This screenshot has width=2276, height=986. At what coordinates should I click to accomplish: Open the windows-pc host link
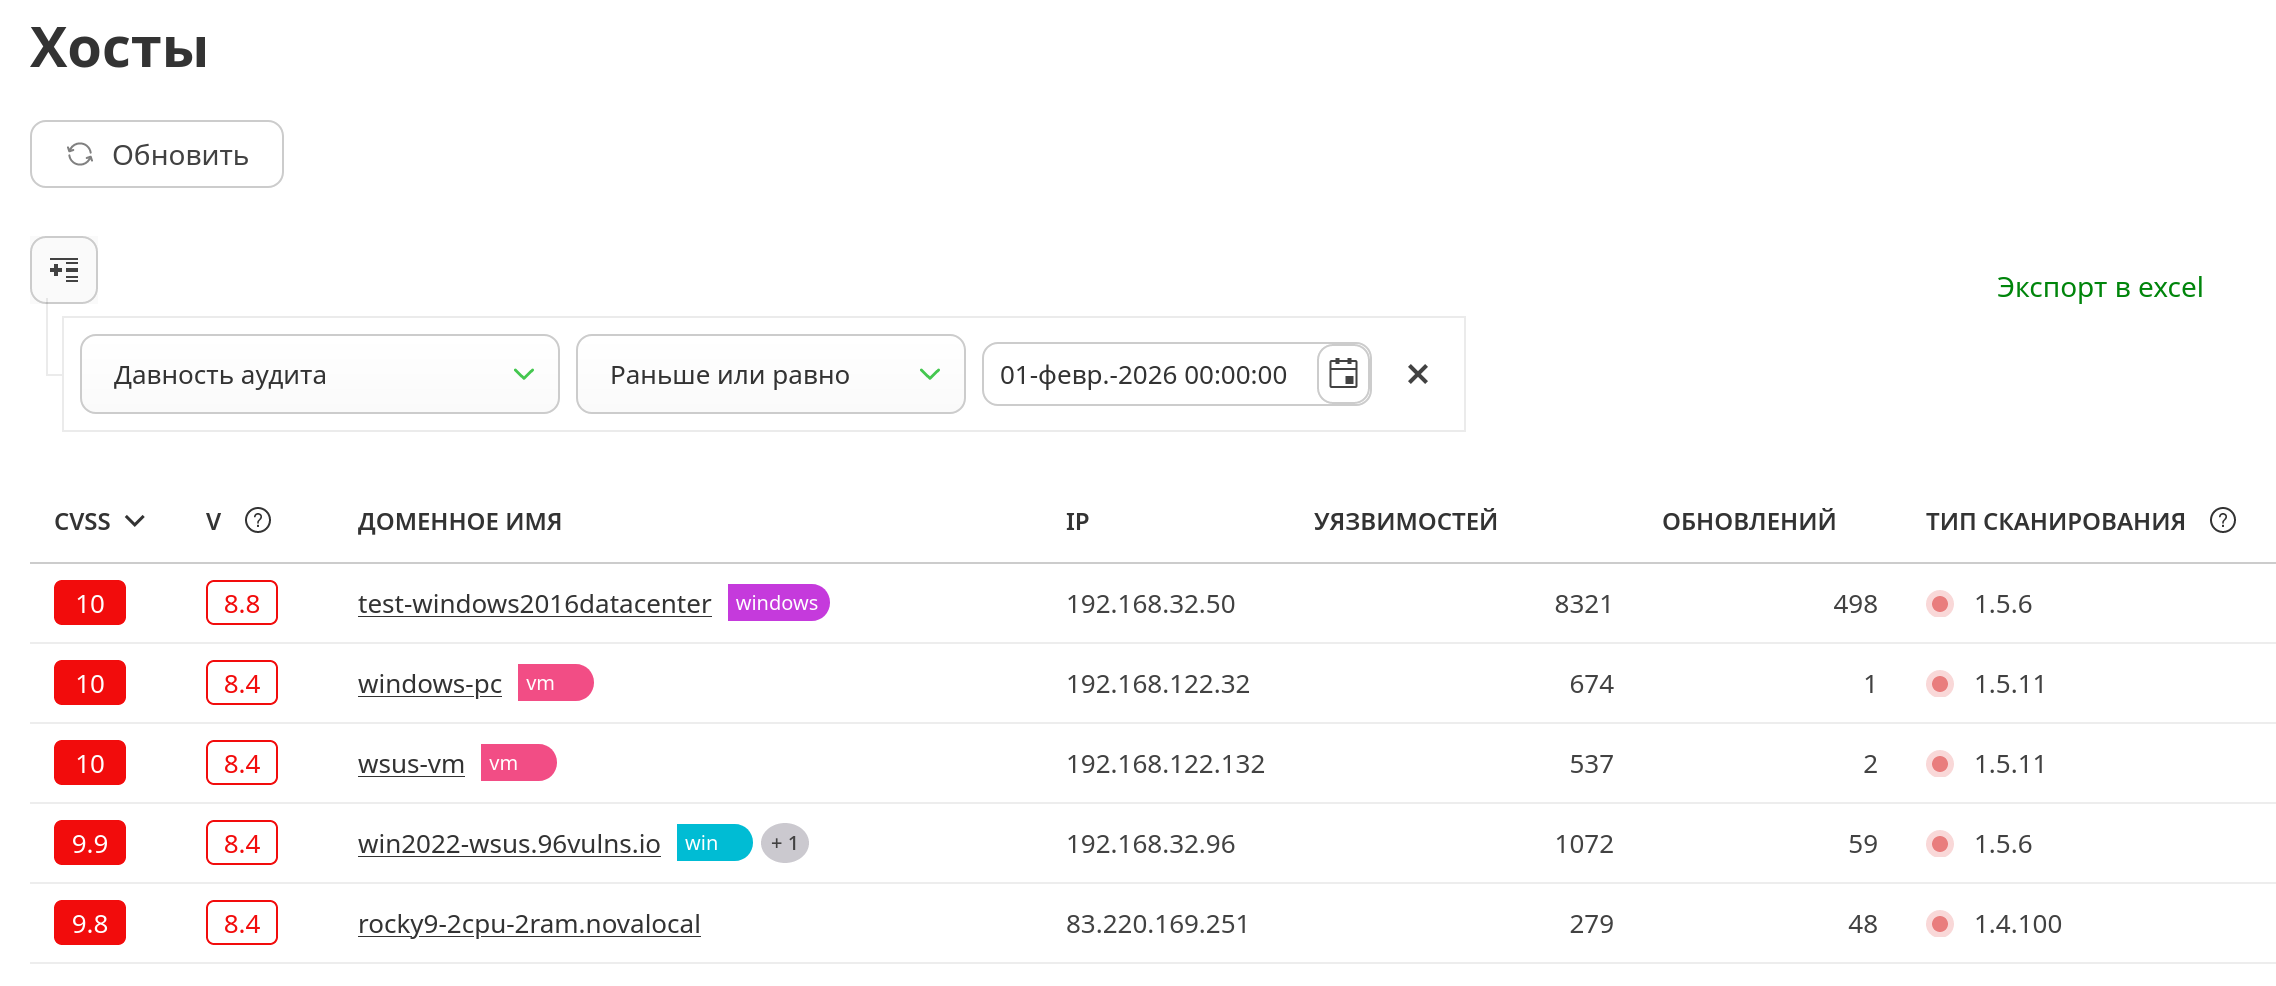[430, 684]
